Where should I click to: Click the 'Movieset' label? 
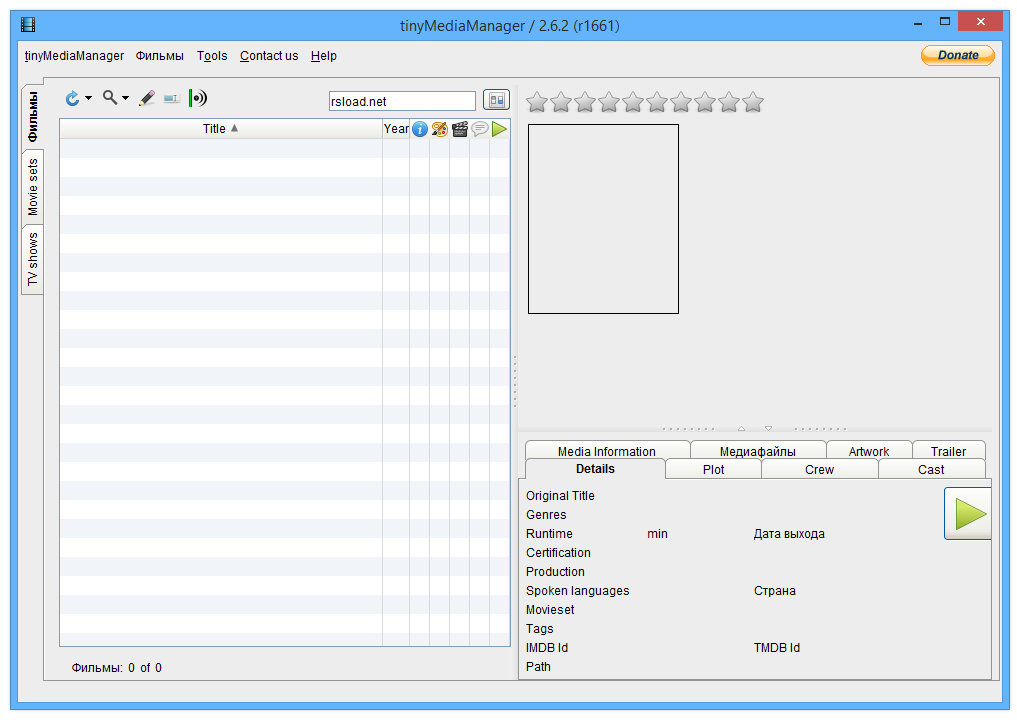point(550,610)
